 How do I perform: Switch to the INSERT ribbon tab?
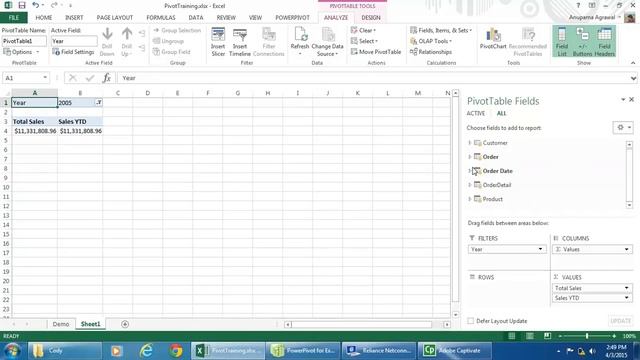coord(74,18)
